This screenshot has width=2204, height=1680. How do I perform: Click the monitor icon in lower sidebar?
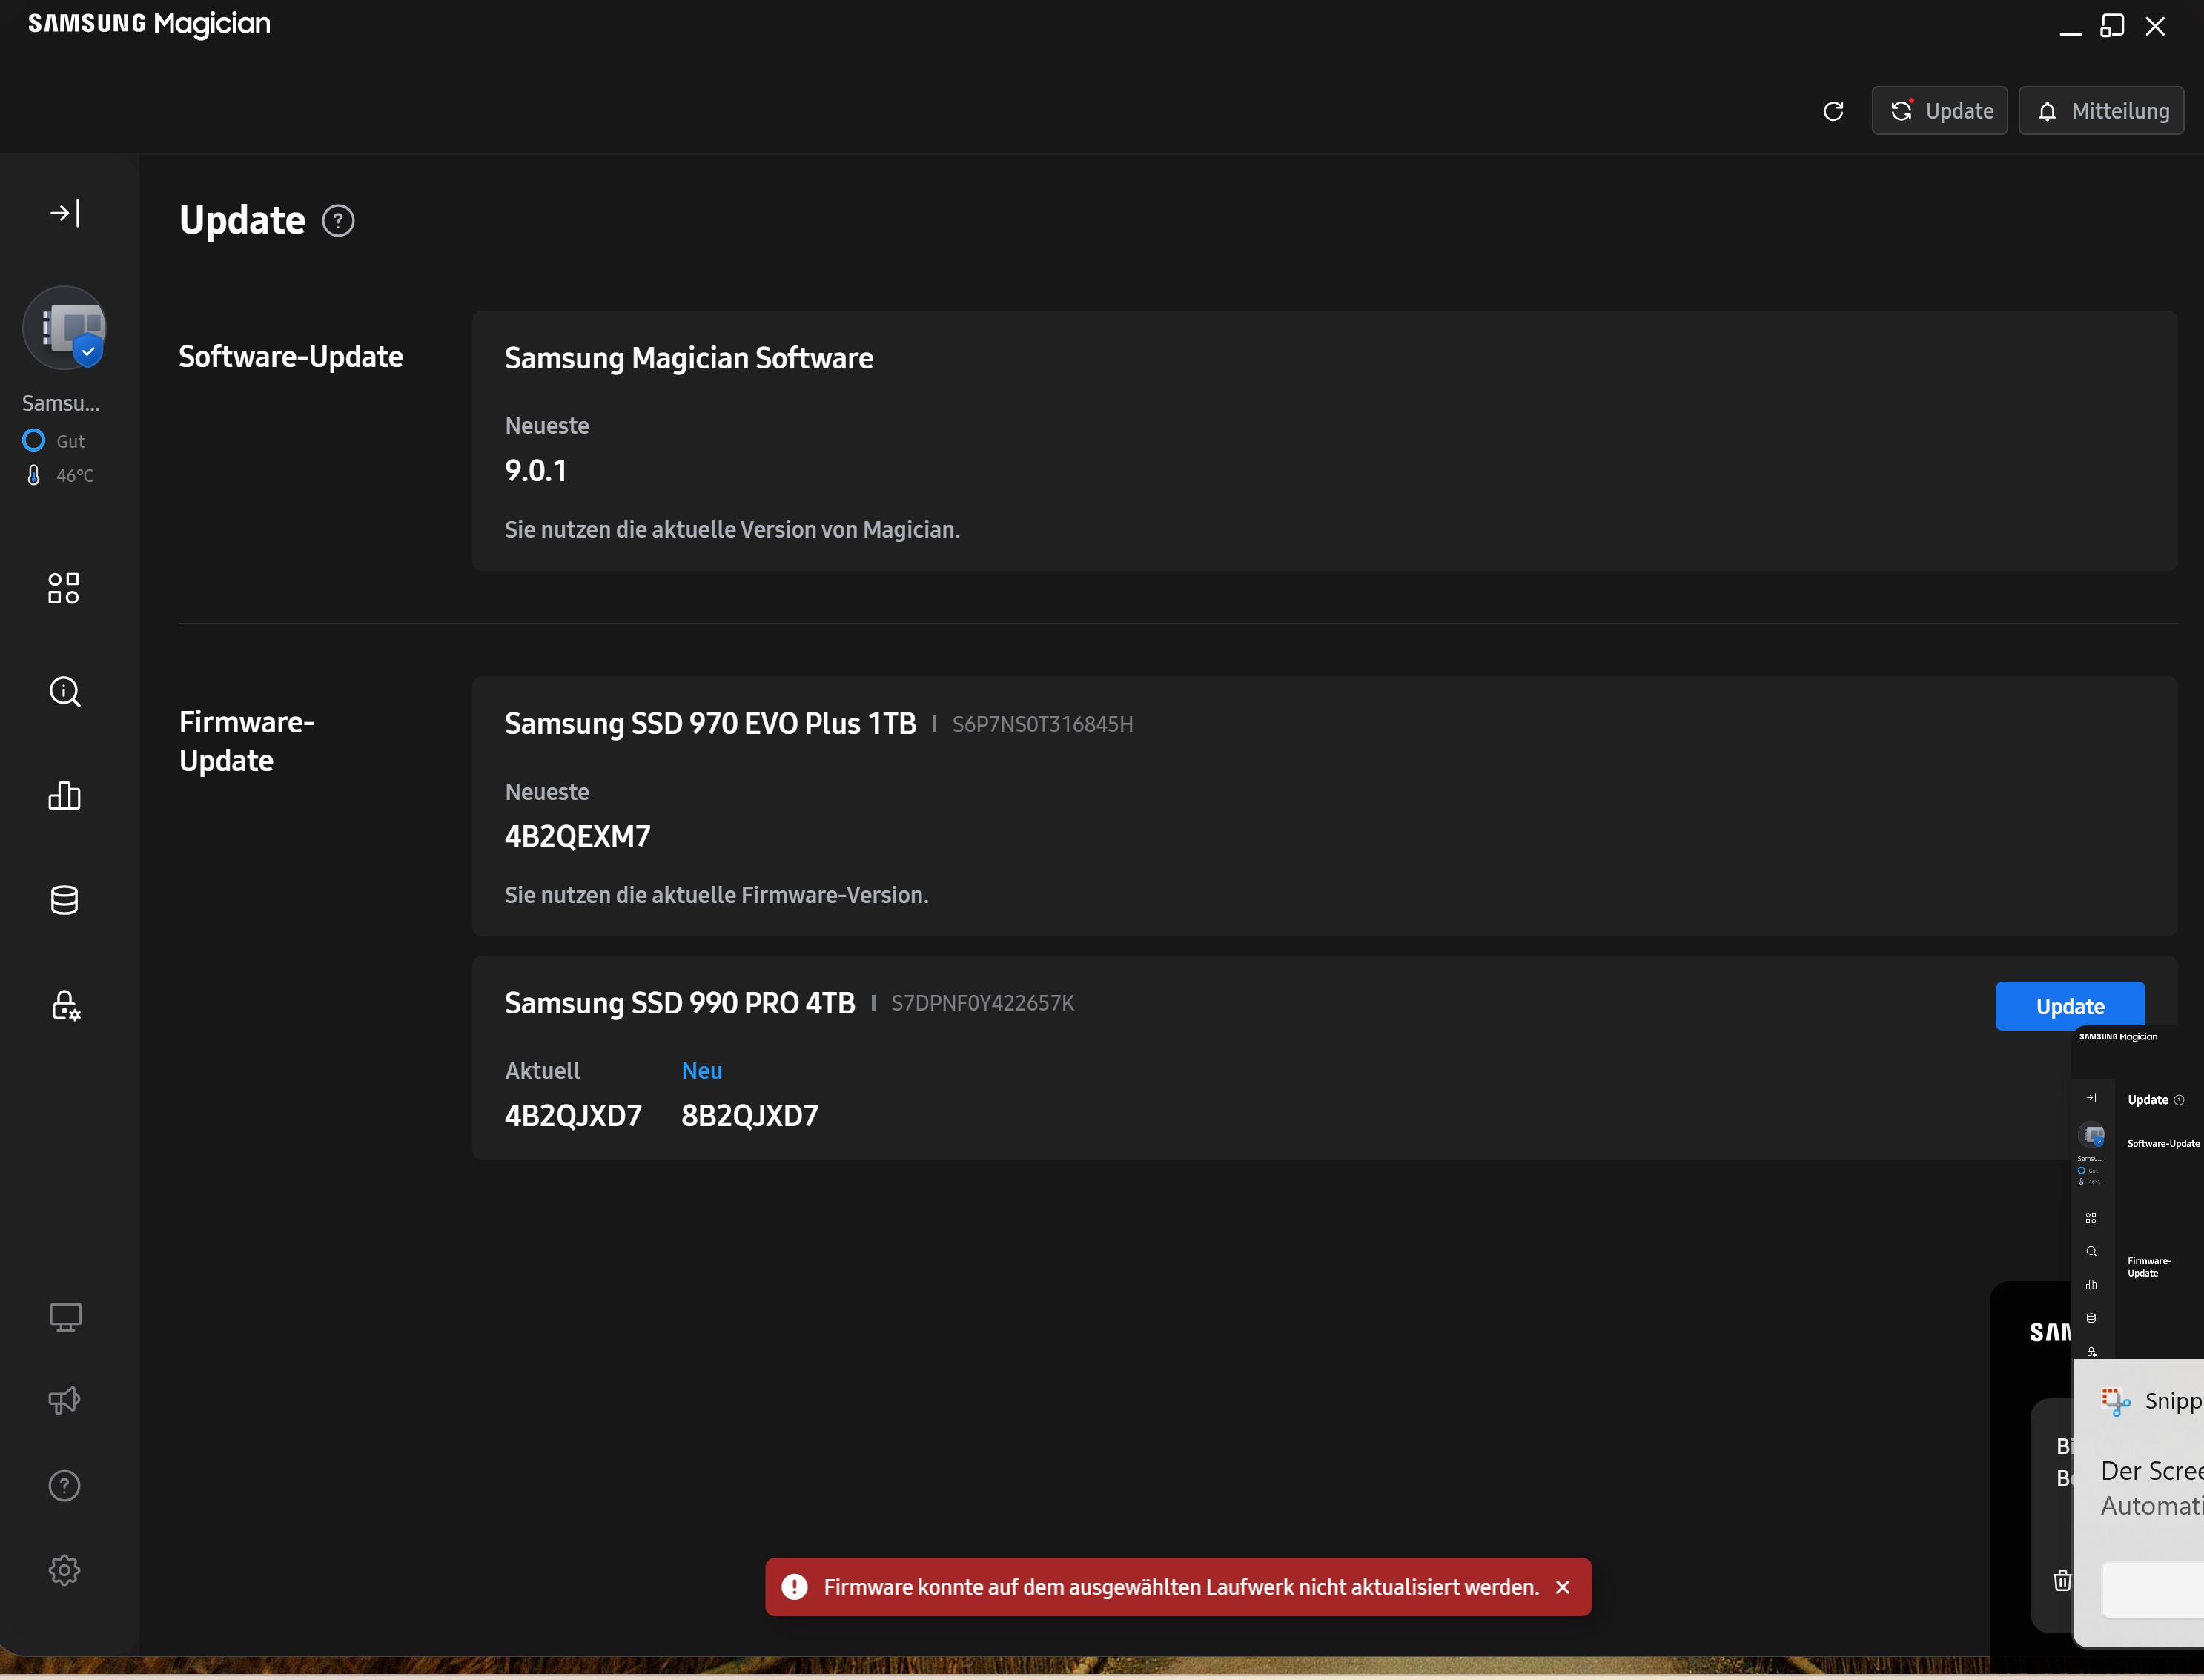(65, 1317)
